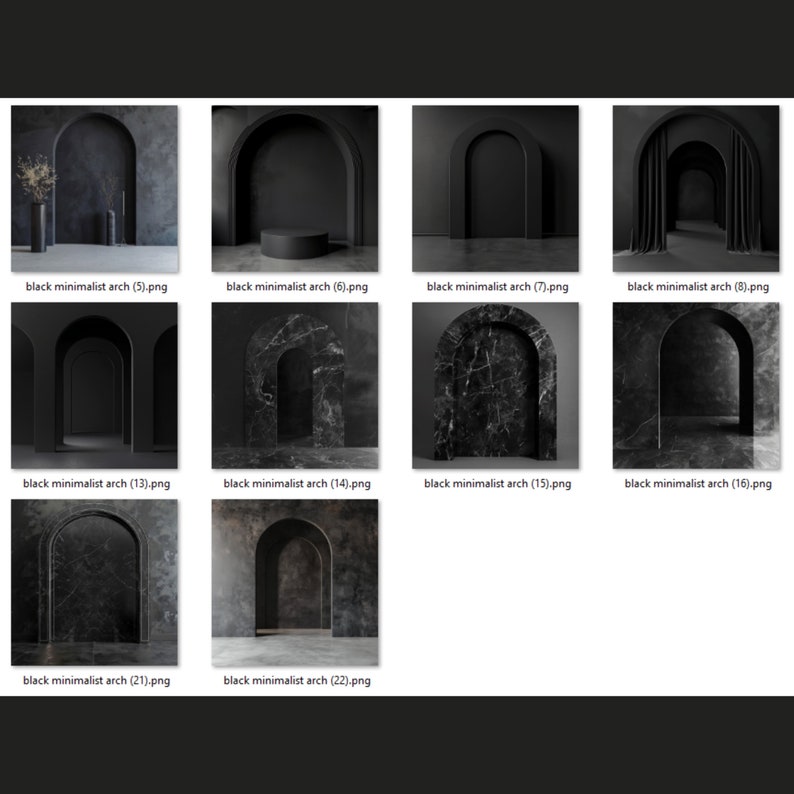This screenshot has height=794, width=794.
Task: Select thumbnail of black minimalist arch (5)
Action: click(x=94, y=189)
